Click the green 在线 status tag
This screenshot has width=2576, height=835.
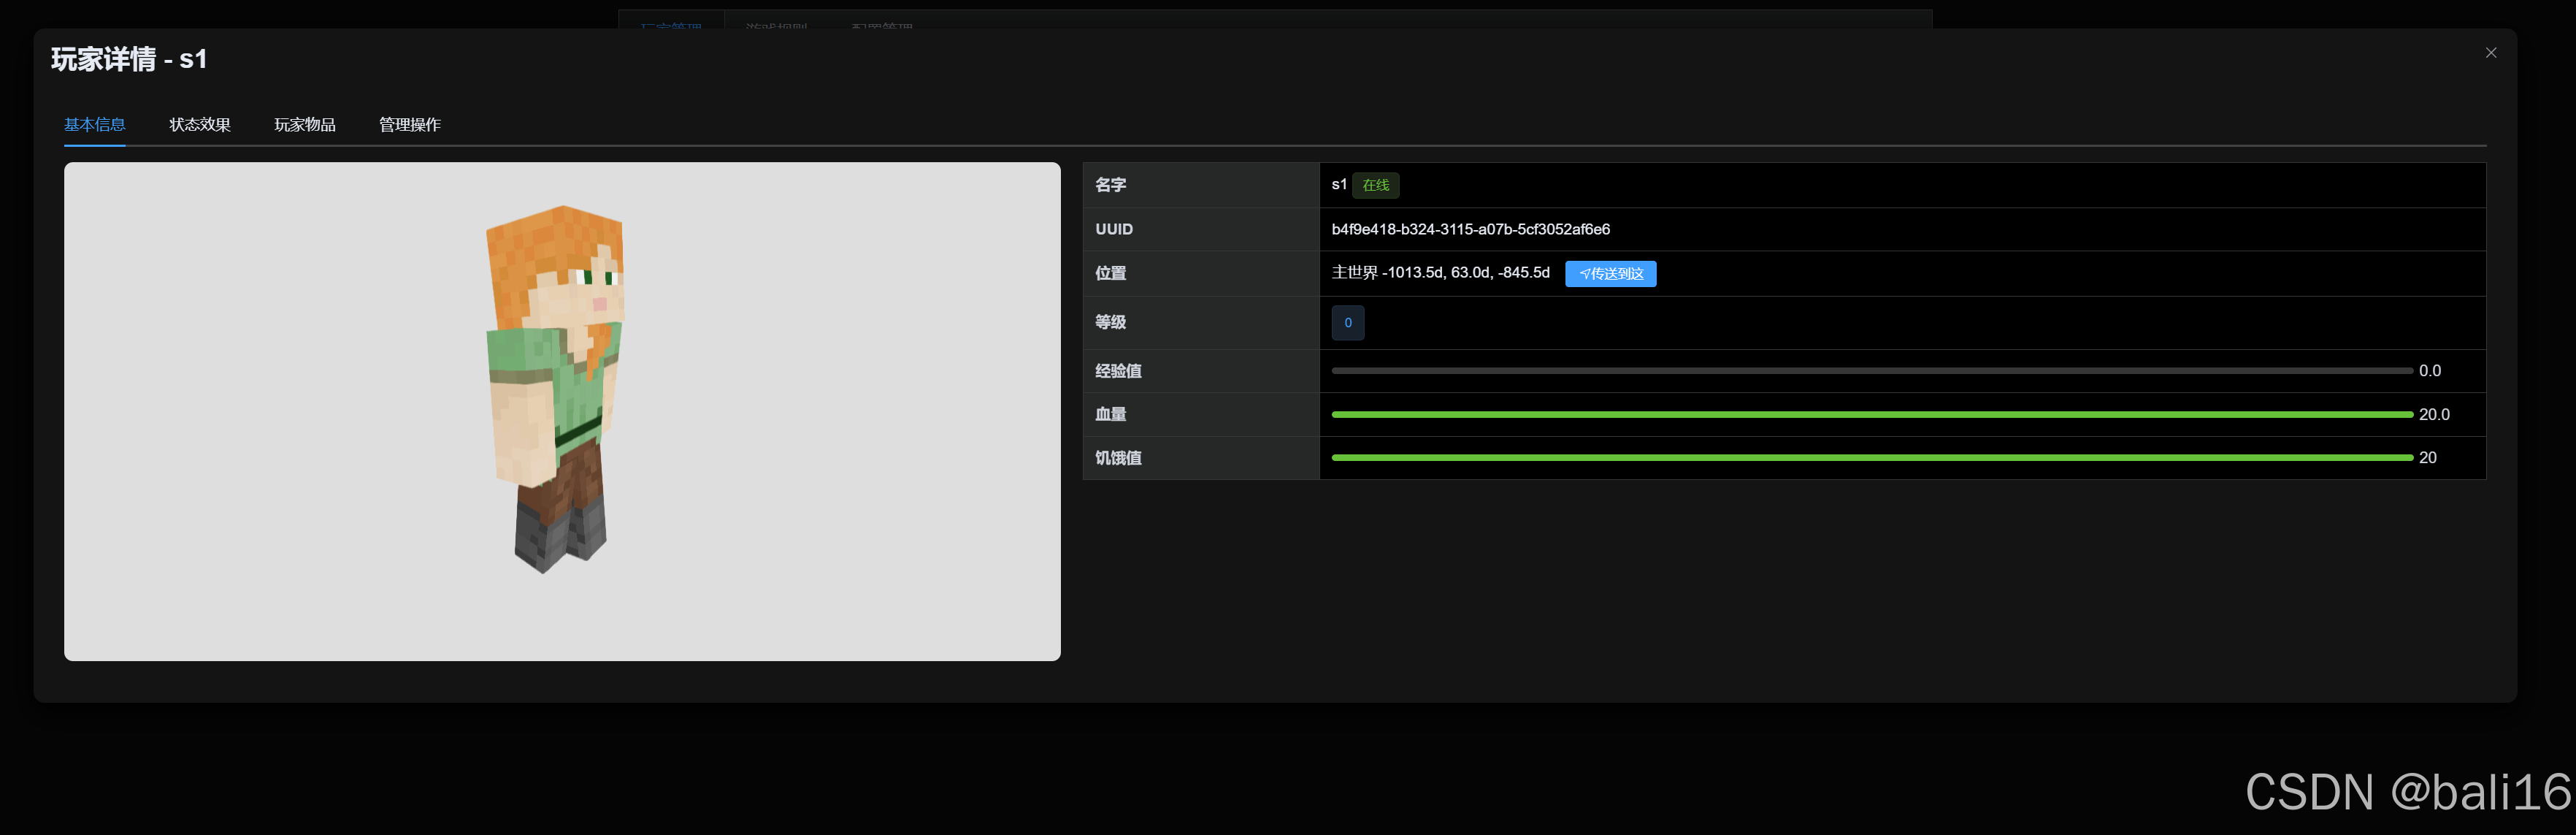pyautogui.click(x=1375, y=185)
